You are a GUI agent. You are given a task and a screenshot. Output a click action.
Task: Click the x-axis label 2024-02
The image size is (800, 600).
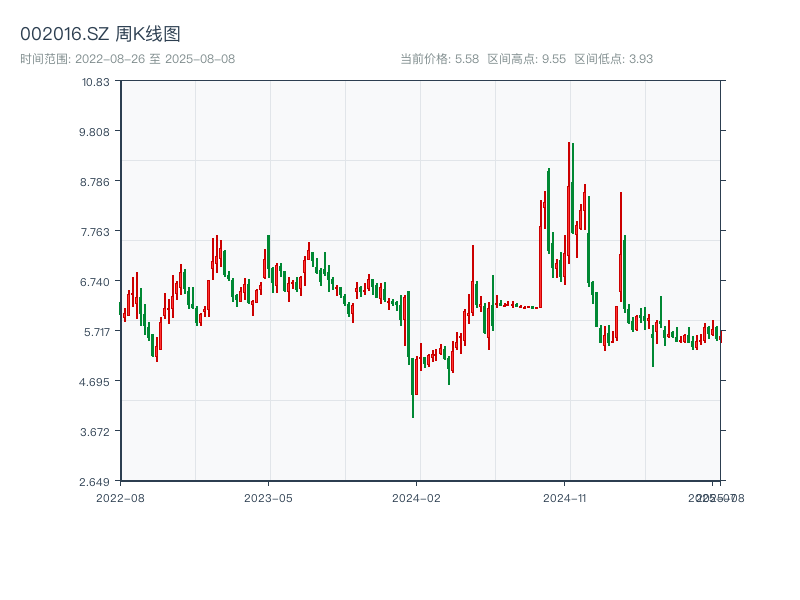(x=416, y=498)
